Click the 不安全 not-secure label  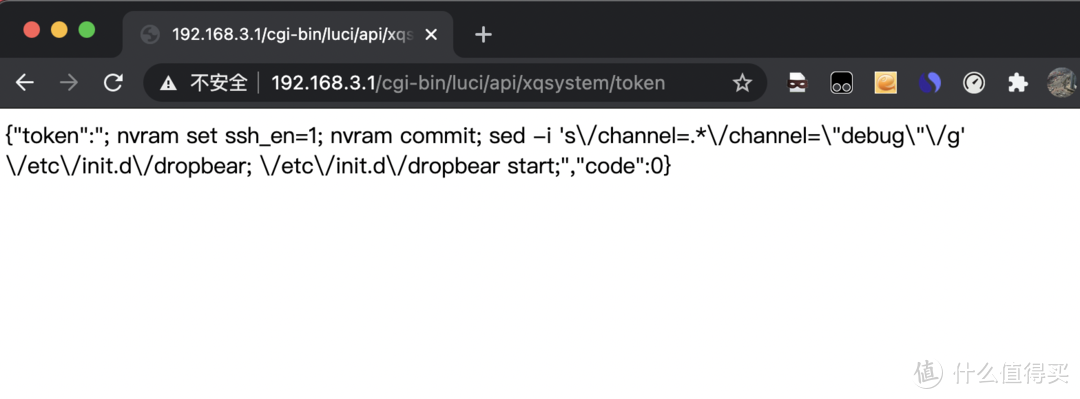click(x=218, y=83)
